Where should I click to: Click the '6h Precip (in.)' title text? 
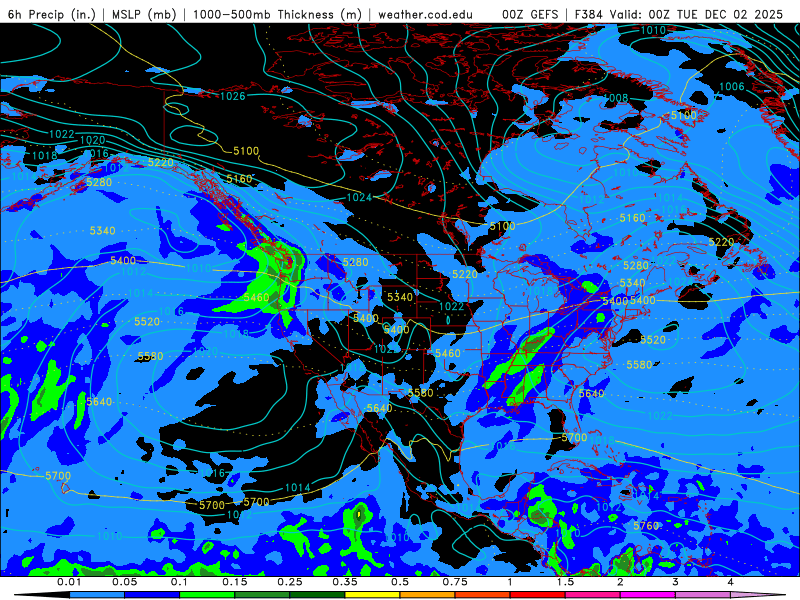click(52, 14)
